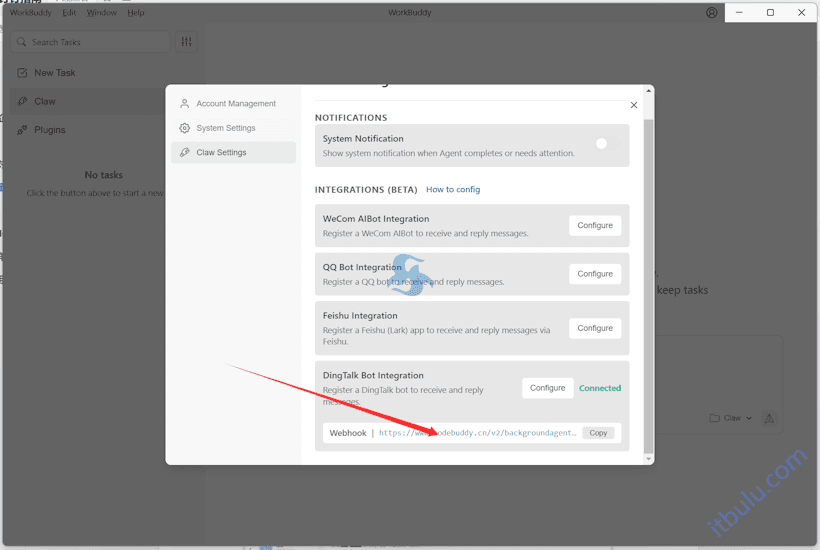820x550 pixels.
Task: Configure WeCom AIBot Integration
Action: 594,226
